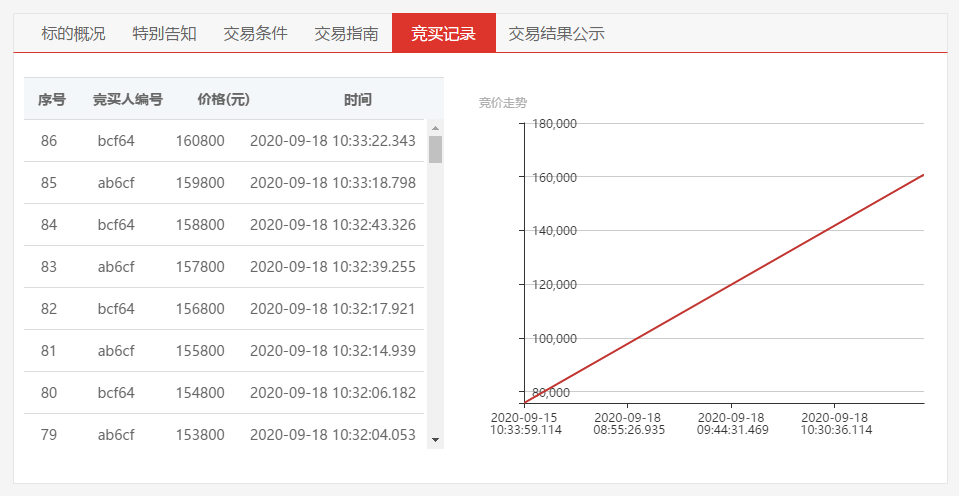The image size is (959, 496).
Task: Click the scrollbar down arrow
Action: coord(435,439)
